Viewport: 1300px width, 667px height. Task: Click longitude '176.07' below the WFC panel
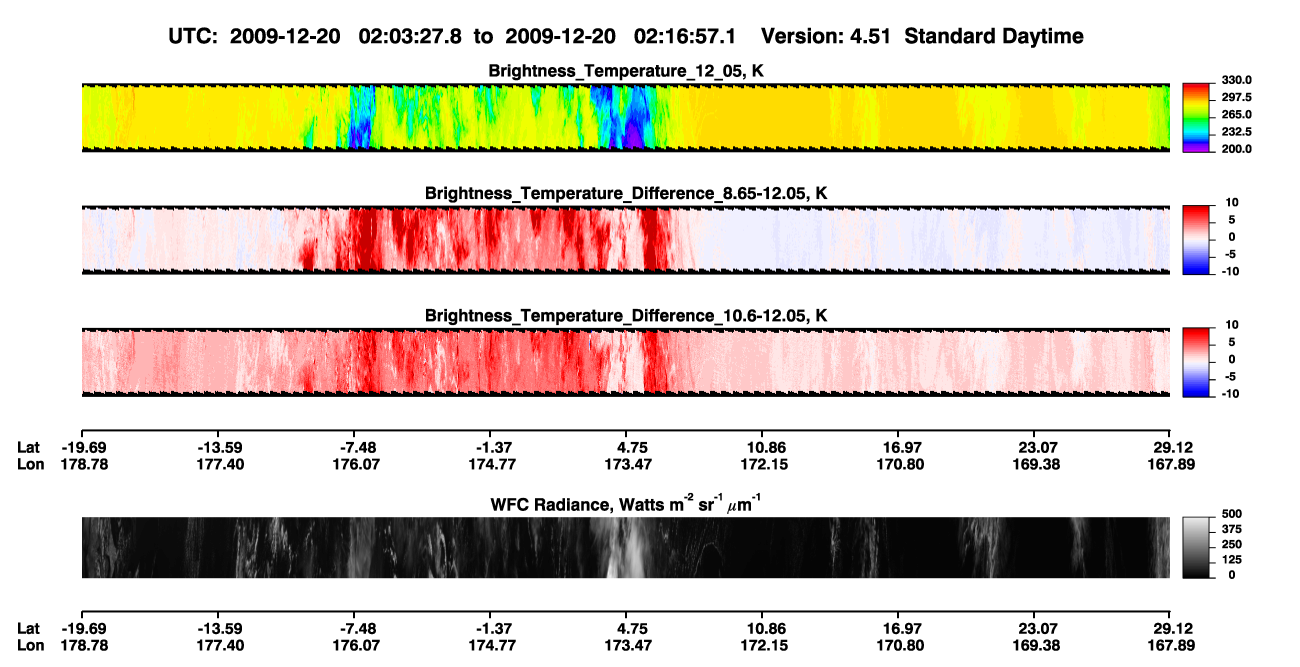[x=354, y=645]
